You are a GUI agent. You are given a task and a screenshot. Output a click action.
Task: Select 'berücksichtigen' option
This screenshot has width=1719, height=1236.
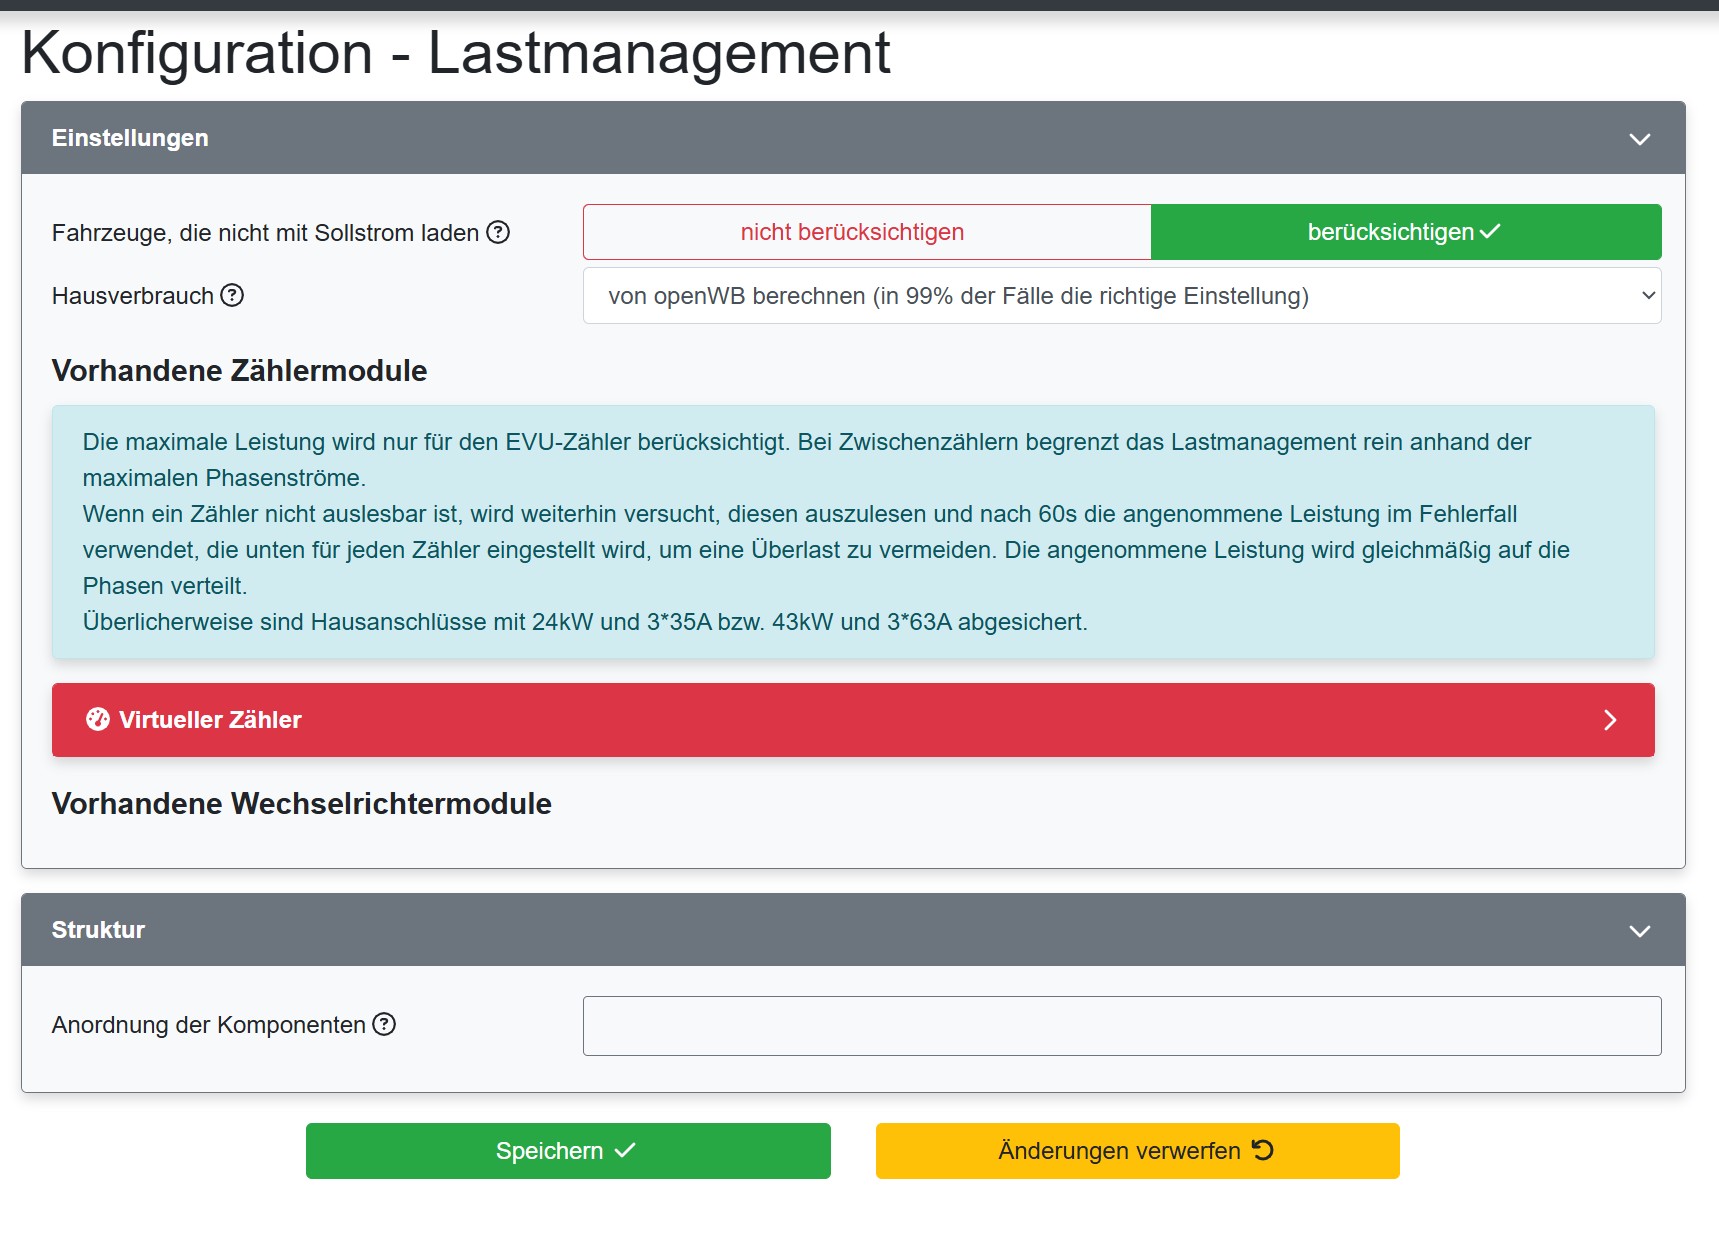(x=1406, y=232)
